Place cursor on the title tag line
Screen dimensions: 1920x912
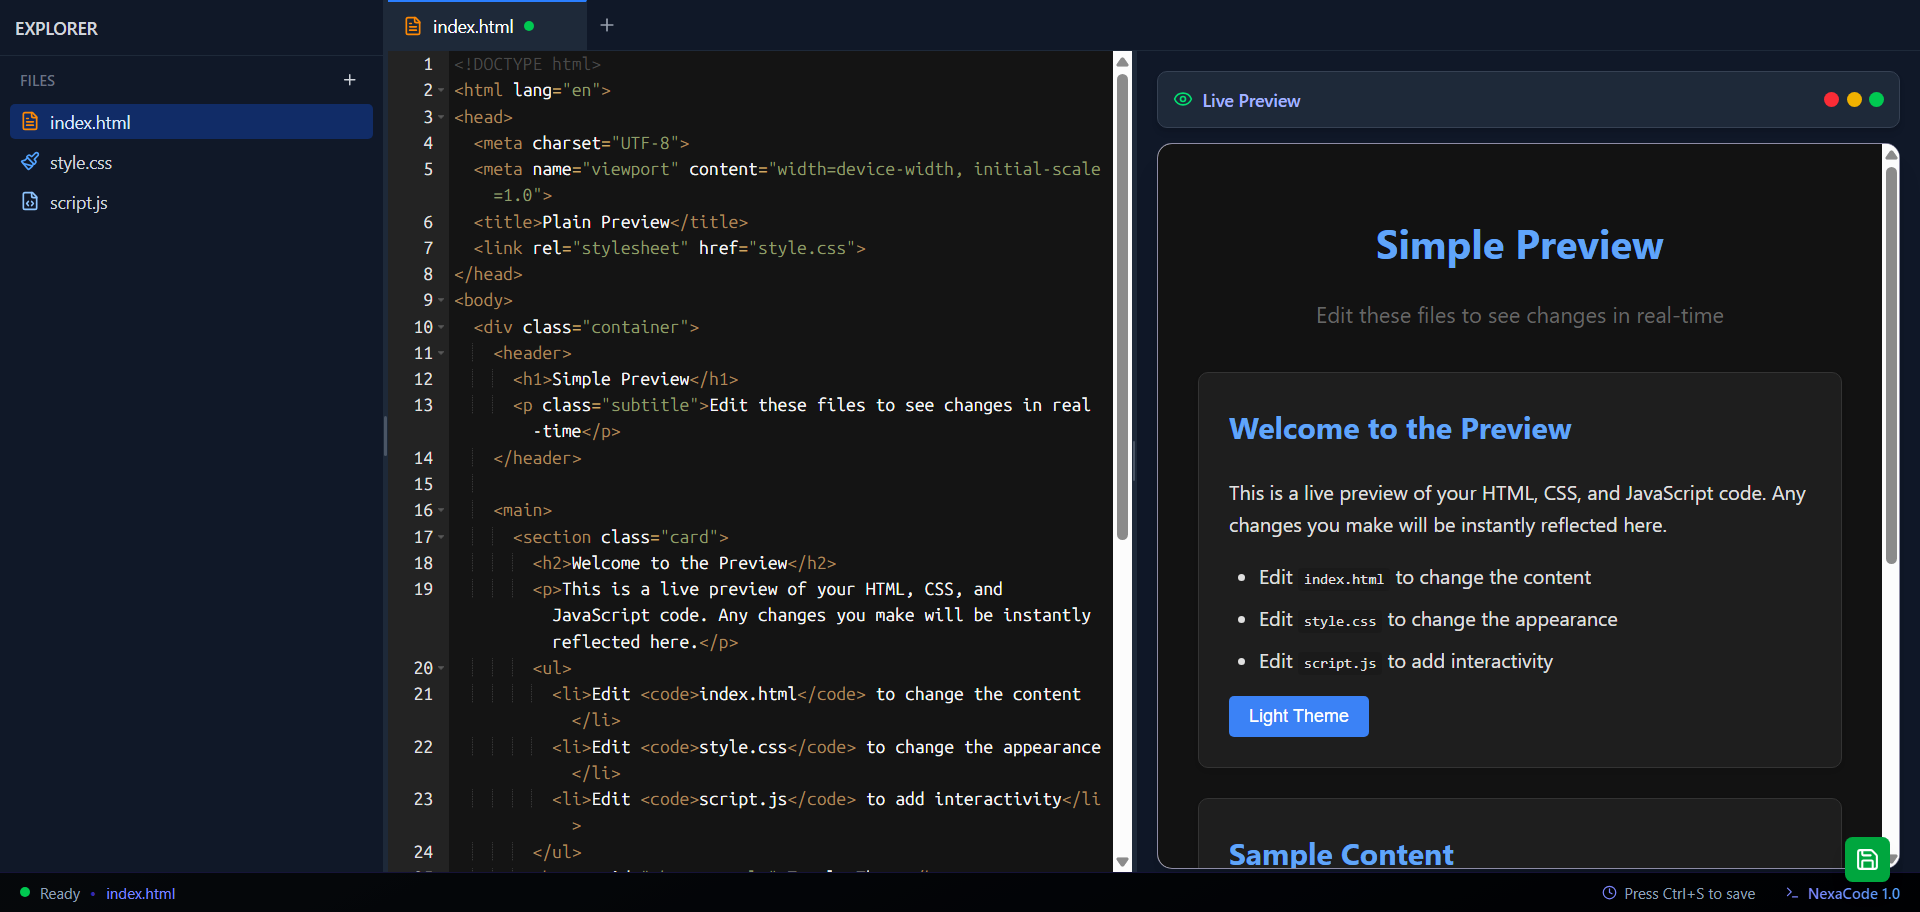point(610,222)
